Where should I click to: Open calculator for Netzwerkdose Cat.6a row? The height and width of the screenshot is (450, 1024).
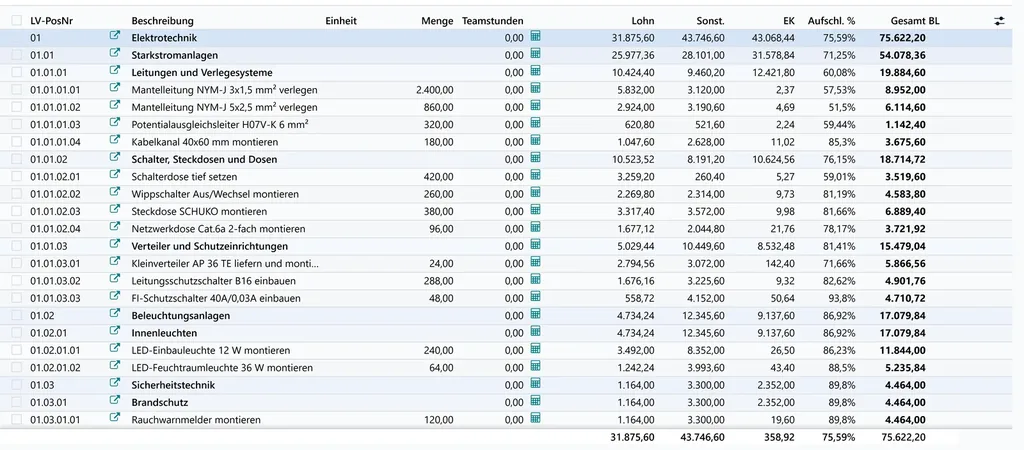click(x=536, y=227)
